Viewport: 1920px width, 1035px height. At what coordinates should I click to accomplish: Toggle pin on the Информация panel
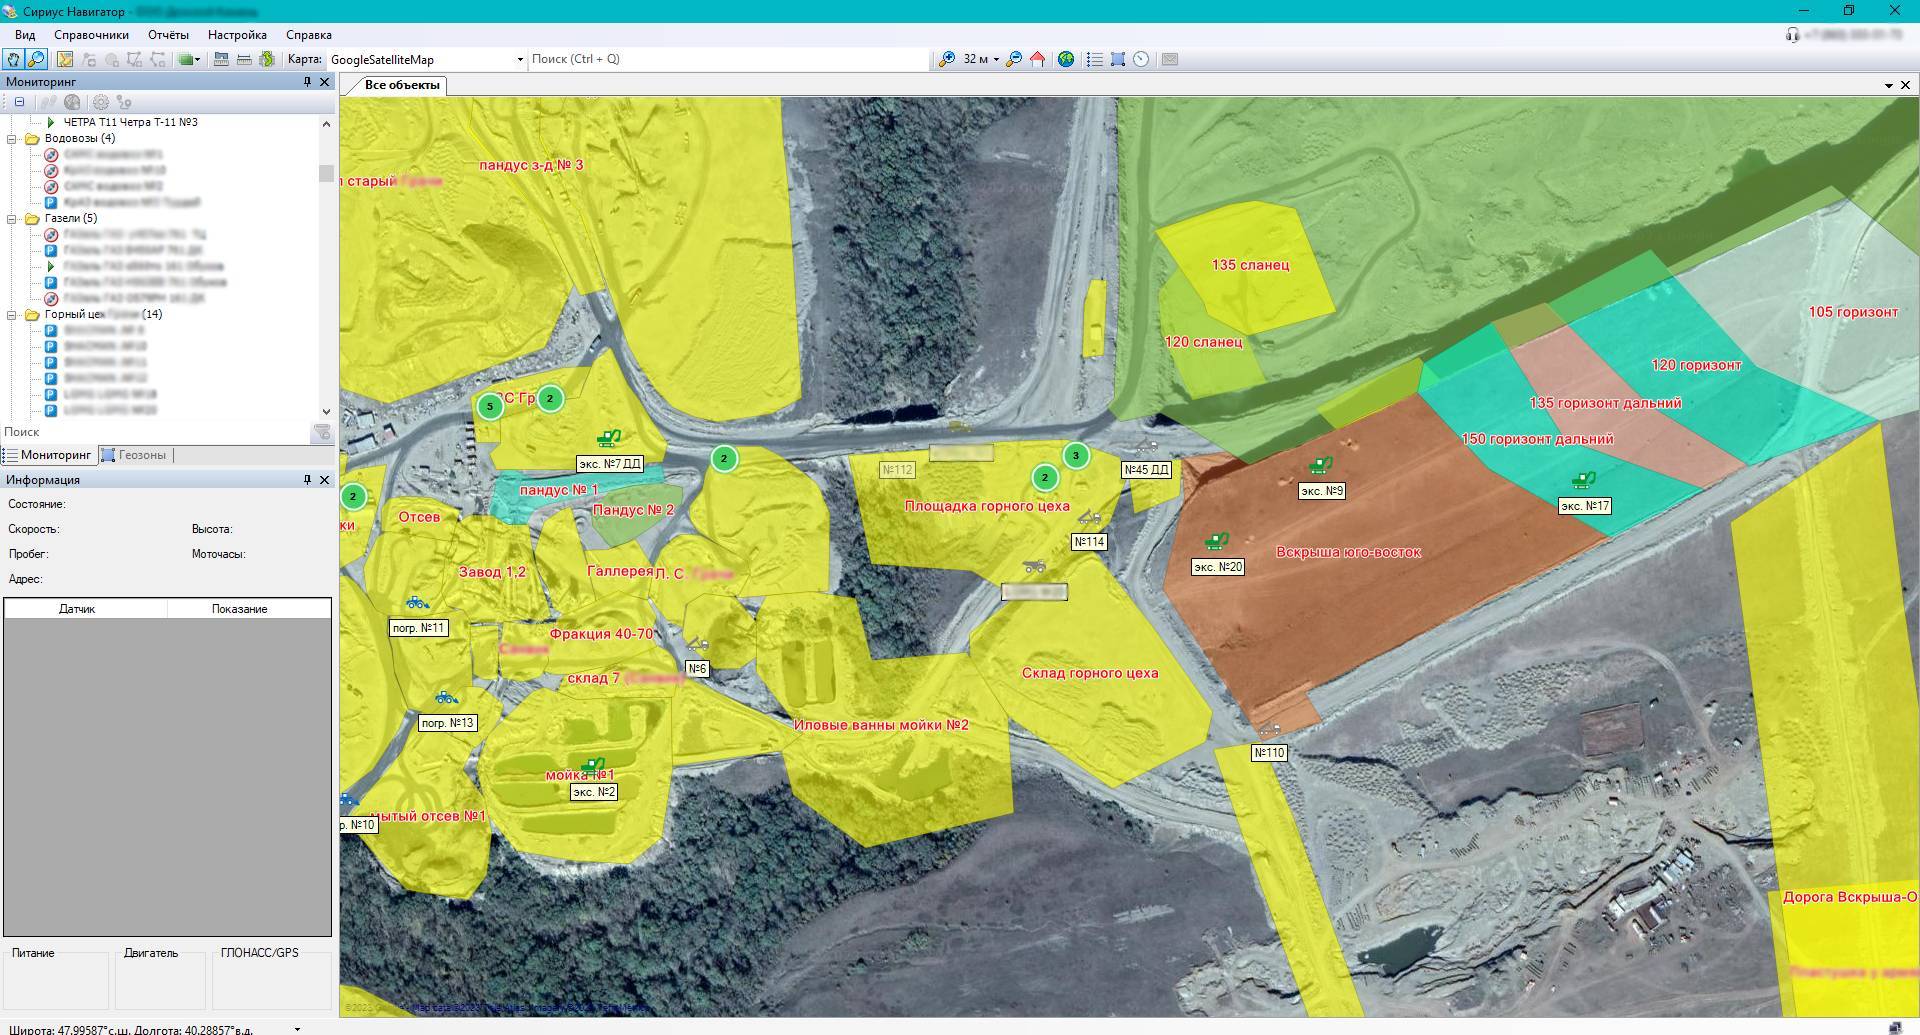coord(307,480)
